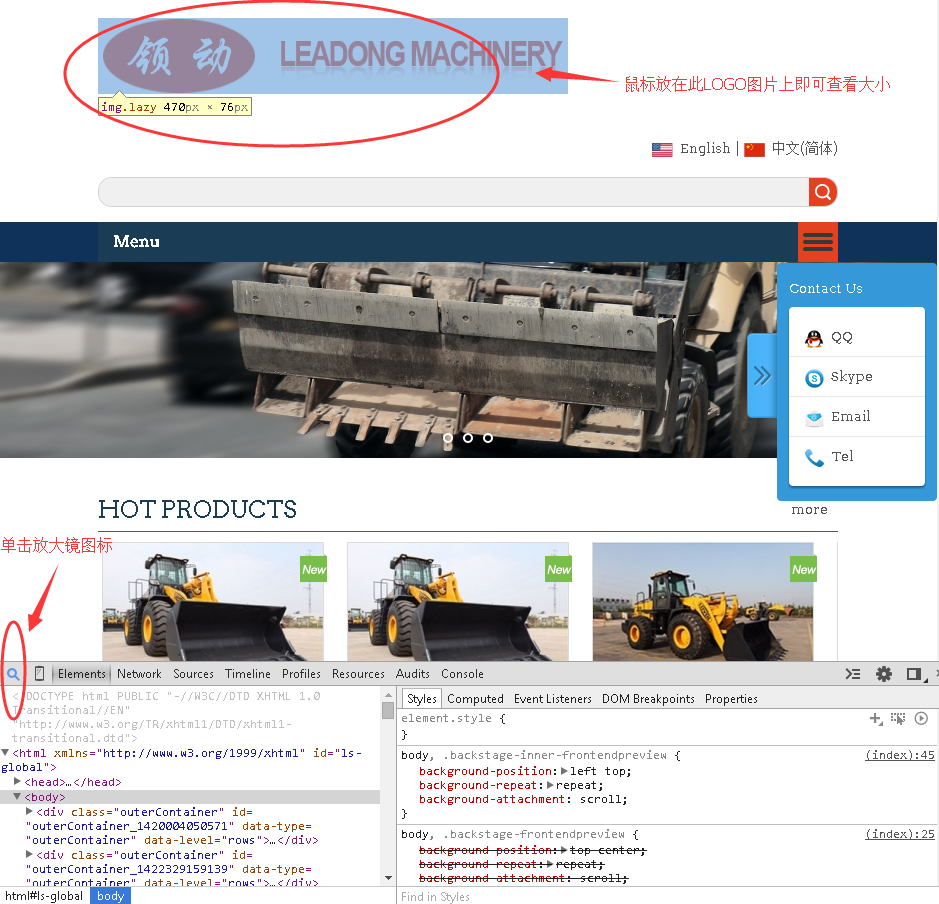Collapse the body node in DOM tree
This screenshot has width=939, height=904.
click(18, 797)
